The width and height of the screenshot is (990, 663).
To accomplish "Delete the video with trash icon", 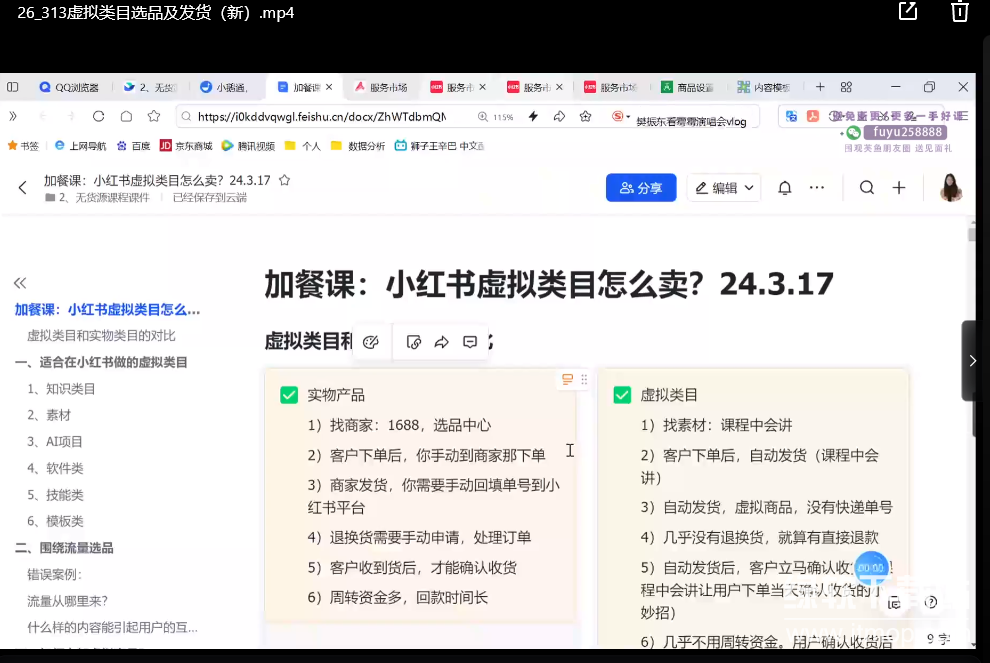I will coord(960,11).
